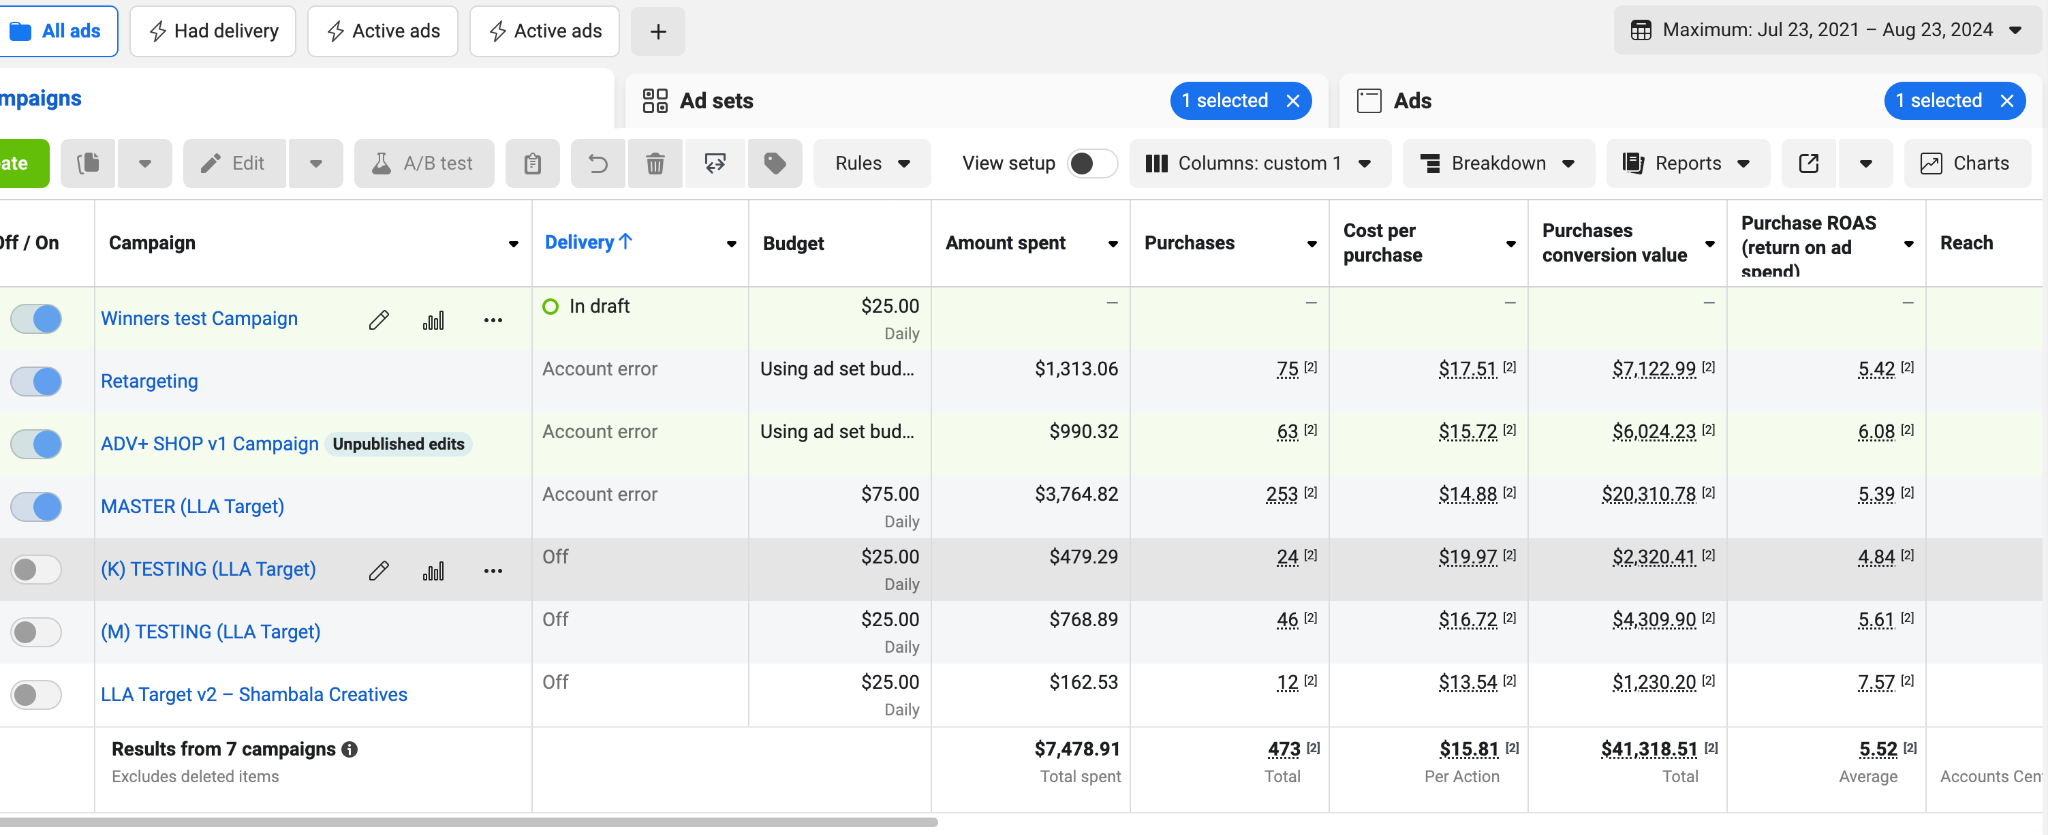Open Retargeting campaign link
This screenshot has height=835, width=2048.
click(150, 381)
